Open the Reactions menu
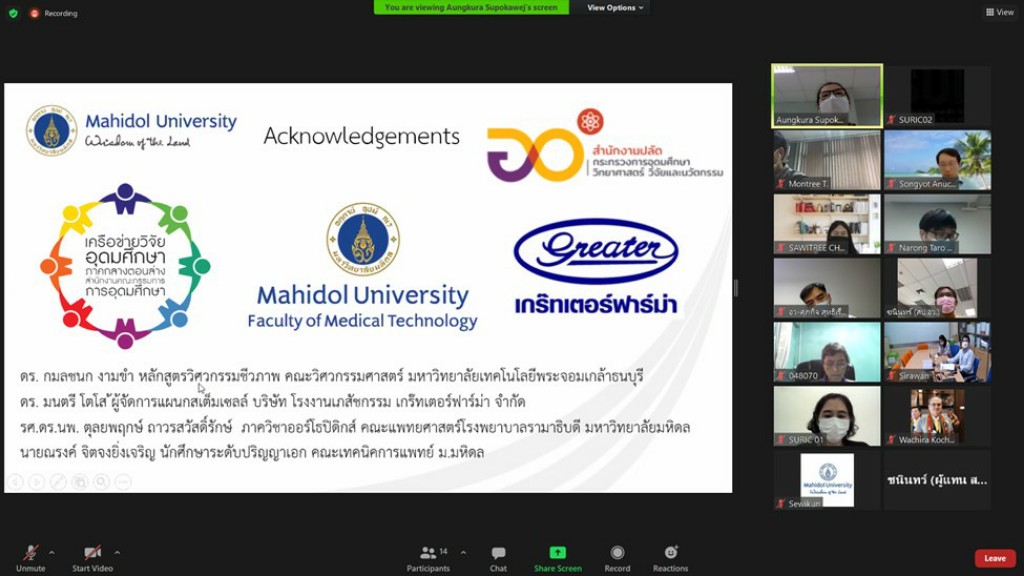The height and width of the screenshot is (576, 1024). click(x=671, y=559)
